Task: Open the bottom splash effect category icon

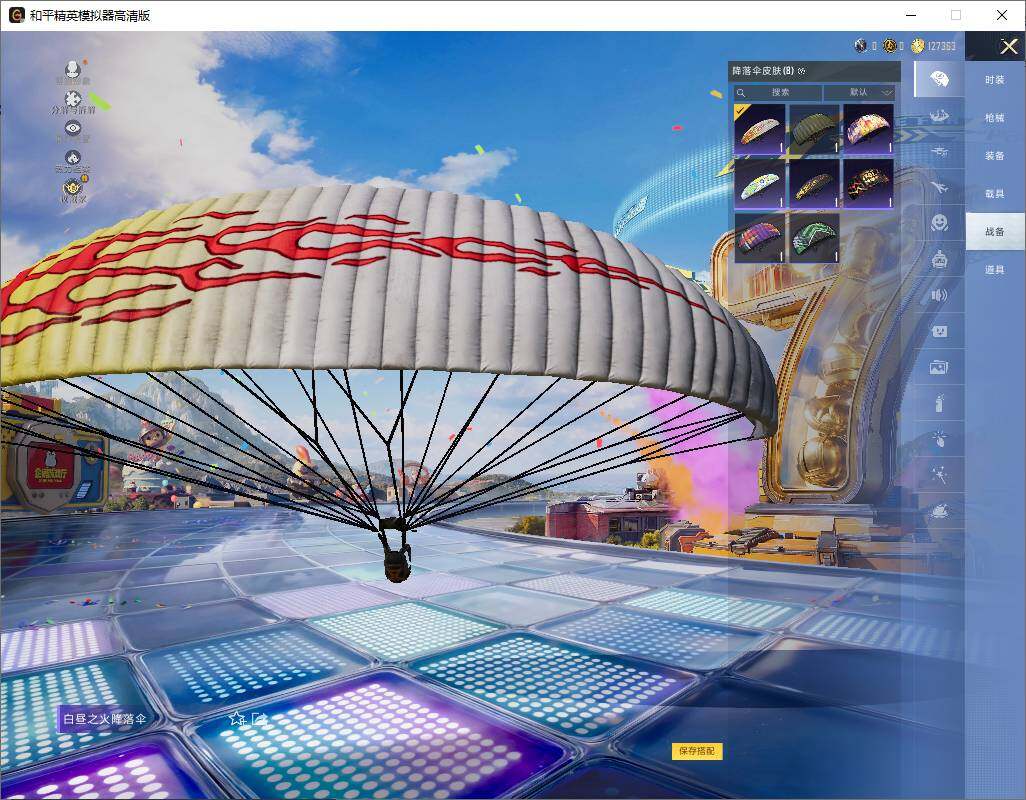Action: [939, 511]
